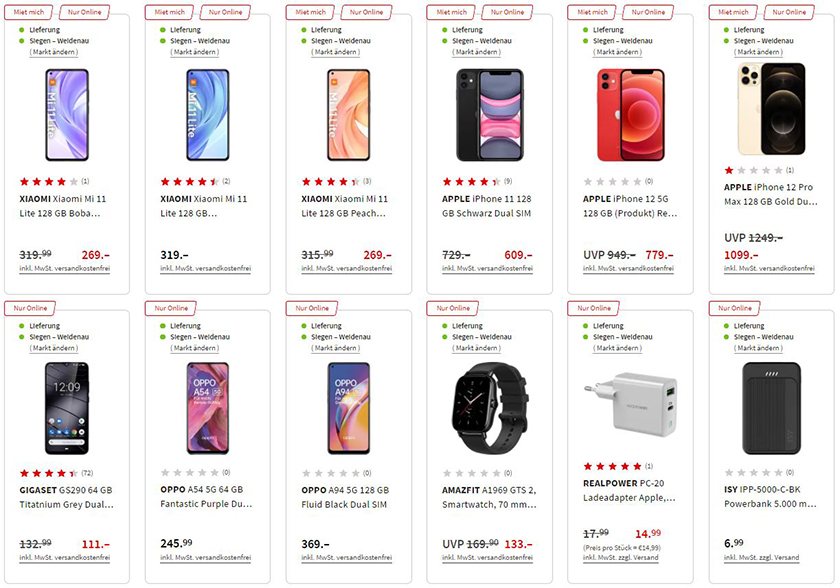The image size is (840, 588).
Task: Click star rating of Gigaset GS290
Action: click(x=47, y=472)
